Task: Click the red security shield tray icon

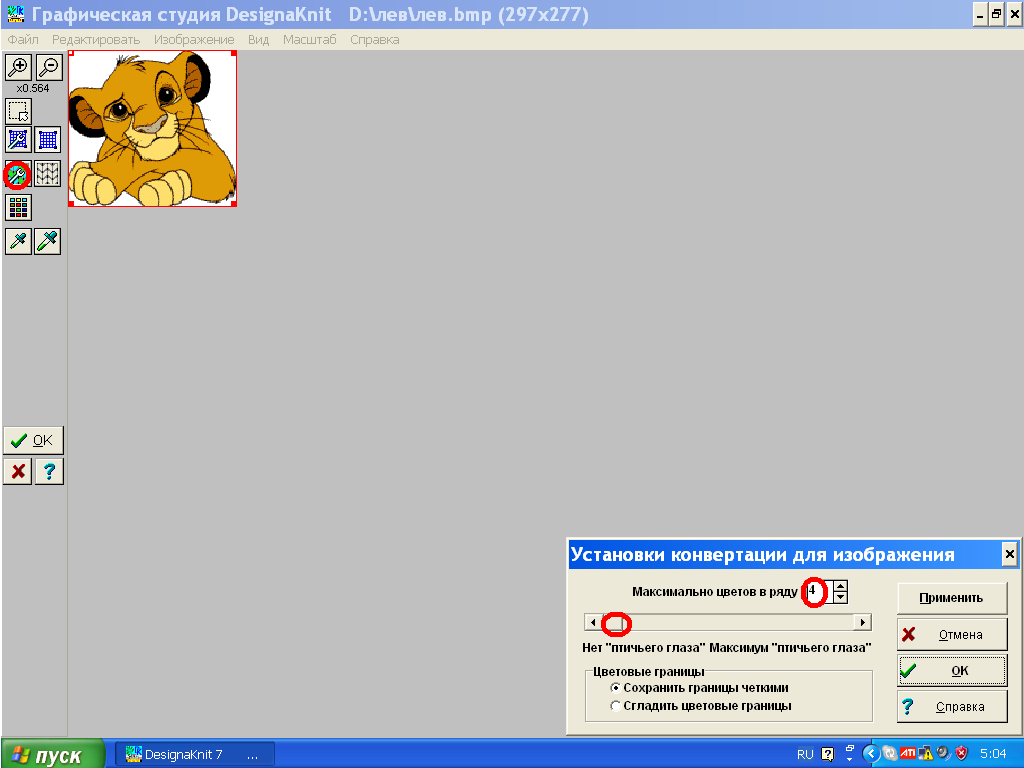Action: coord(961,754)
